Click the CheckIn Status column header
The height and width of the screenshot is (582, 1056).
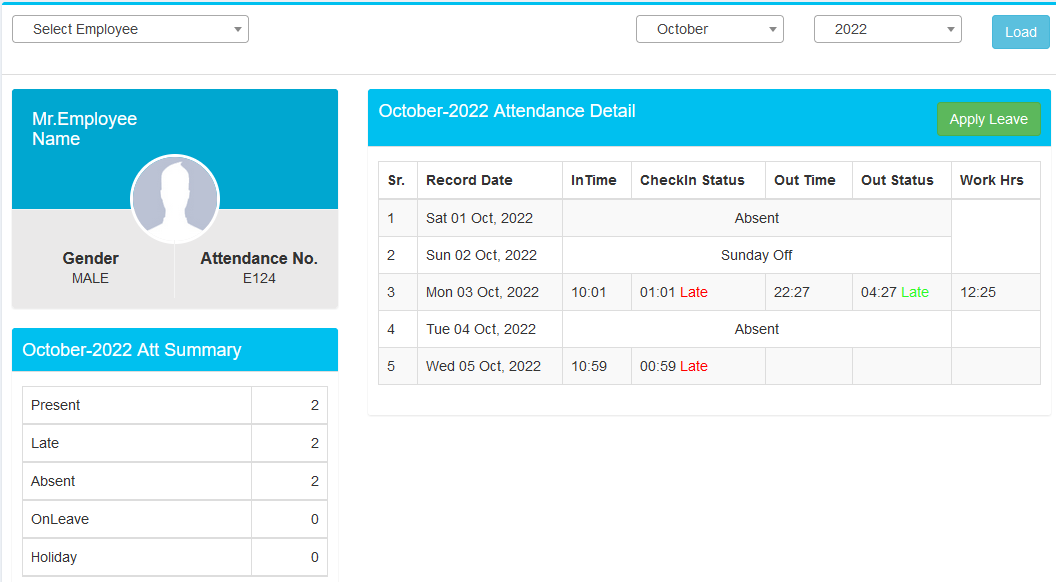pos(692,180)
